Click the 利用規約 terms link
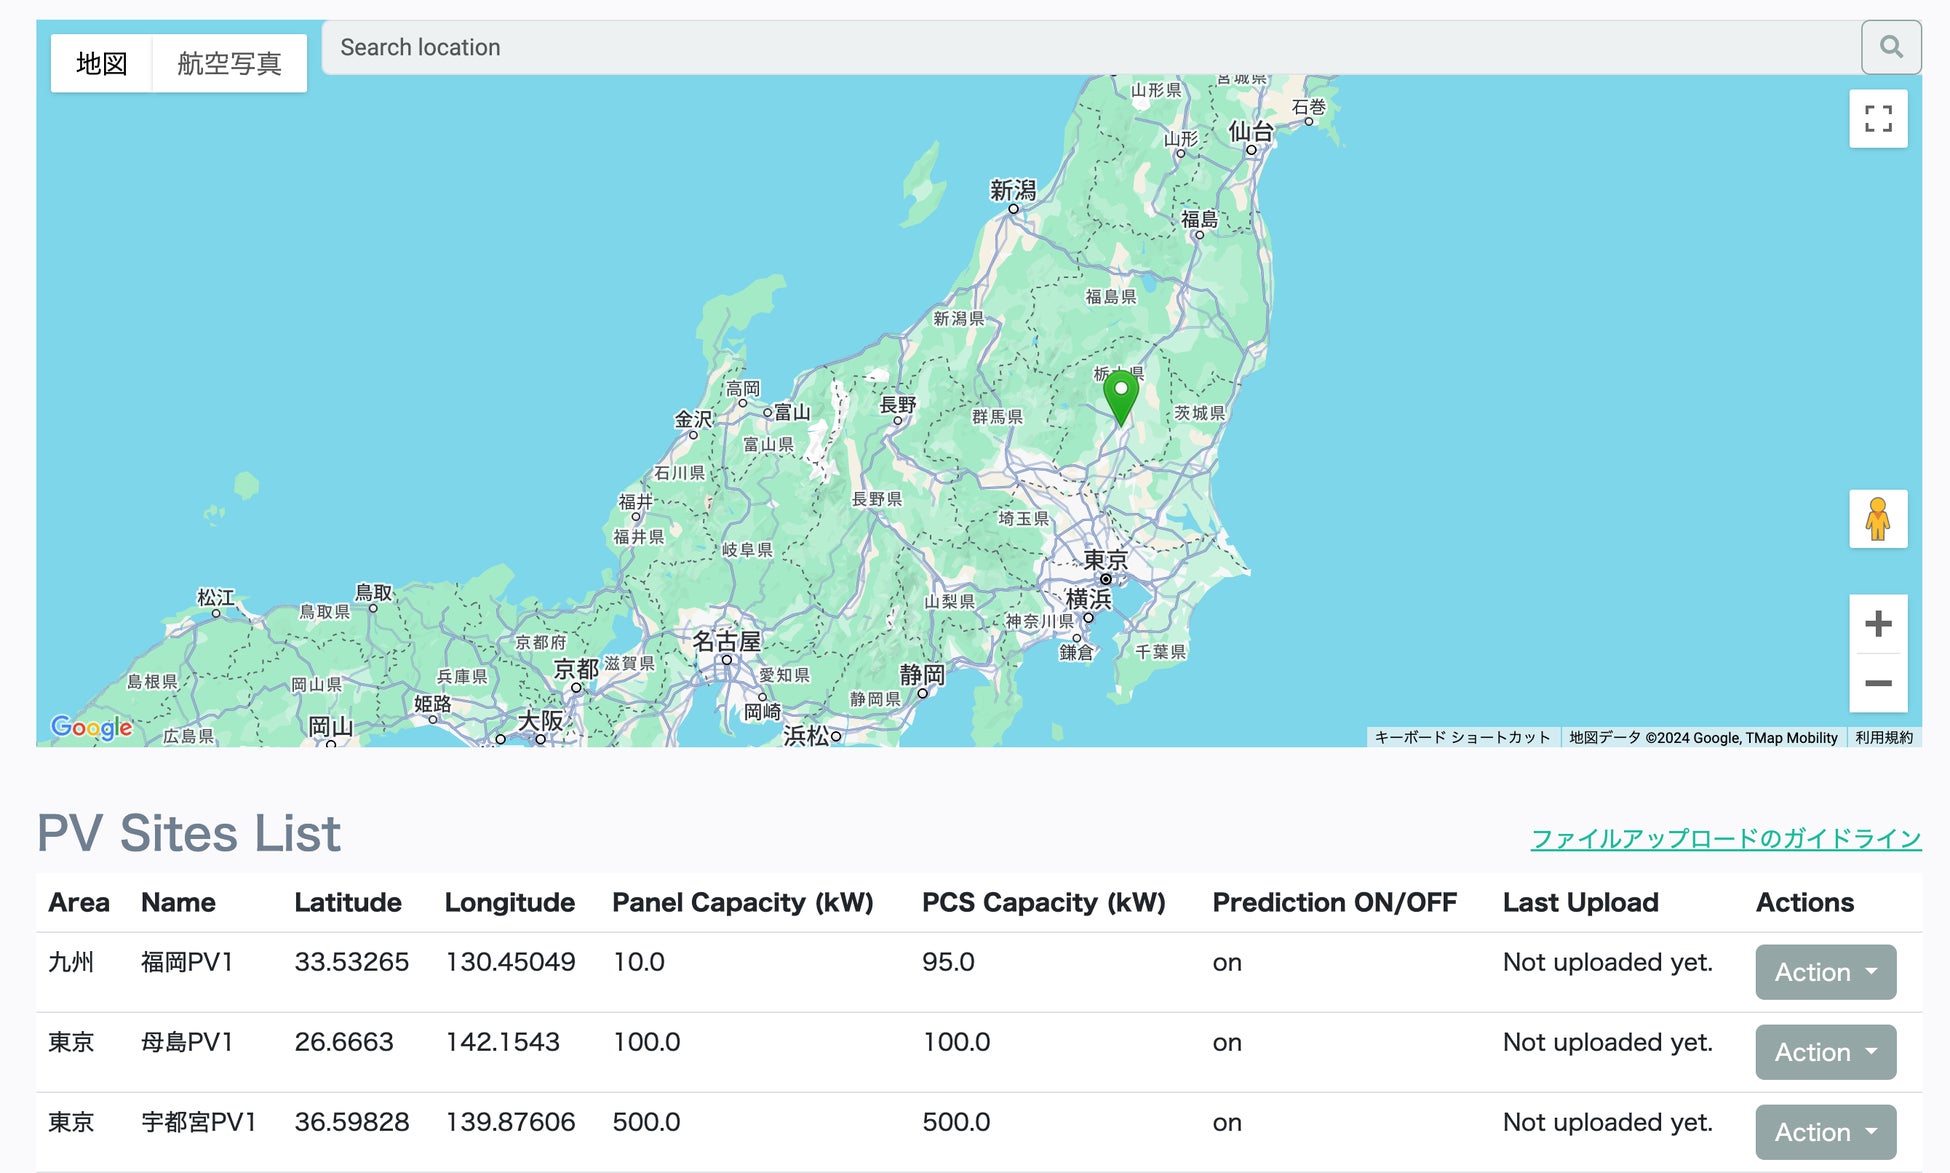Screen dimensions: 1950x1173 click(x=1884, y=737)
